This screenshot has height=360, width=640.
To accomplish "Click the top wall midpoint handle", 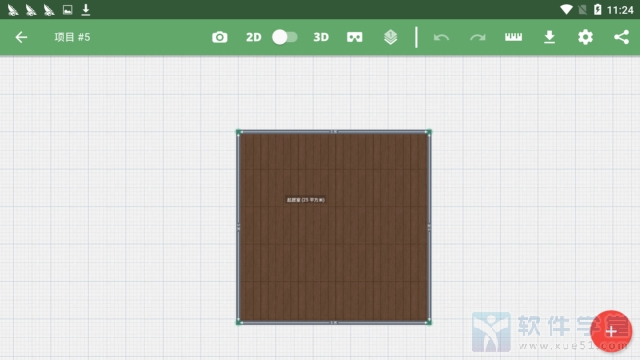I will click(333, 131).
